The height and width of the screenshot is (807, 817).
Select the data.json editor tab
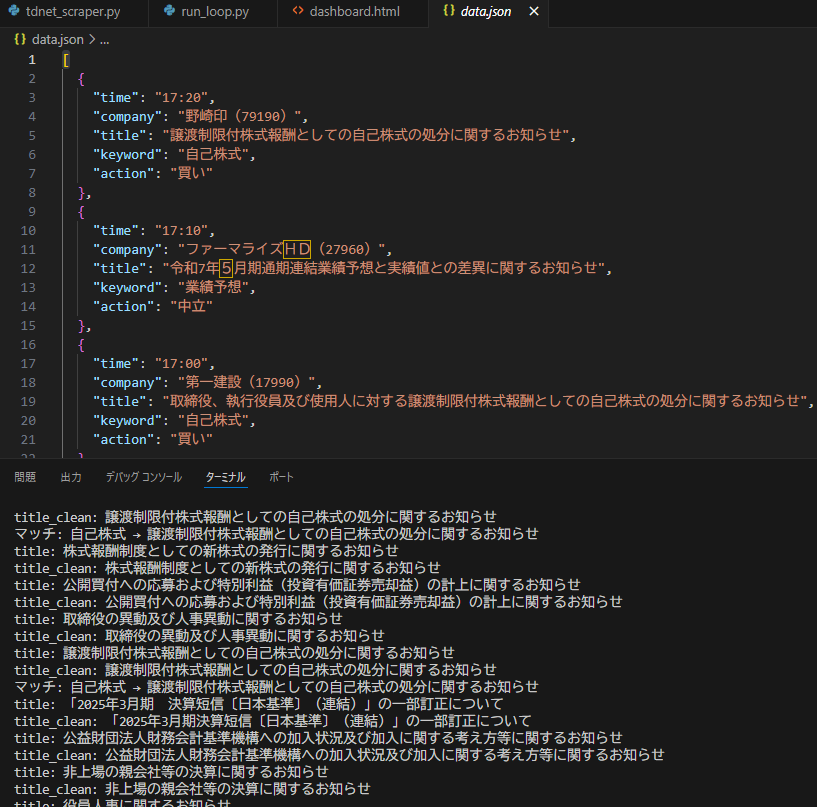pos(486,11)
